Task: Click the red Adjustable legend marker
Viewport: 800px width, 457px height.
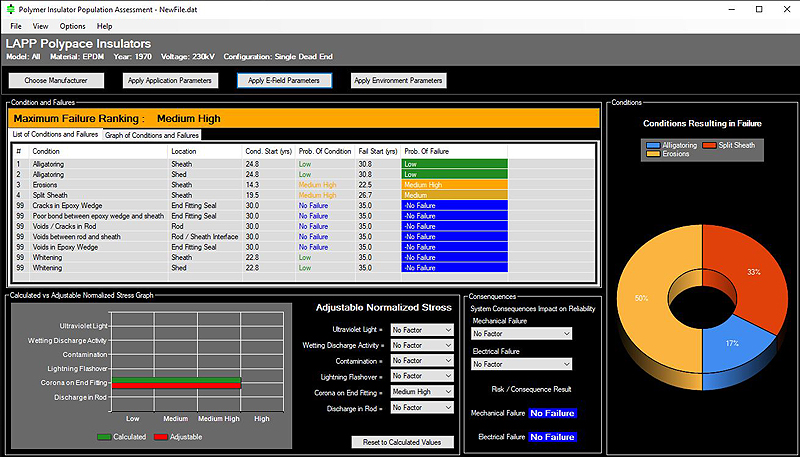Action: 162,436
